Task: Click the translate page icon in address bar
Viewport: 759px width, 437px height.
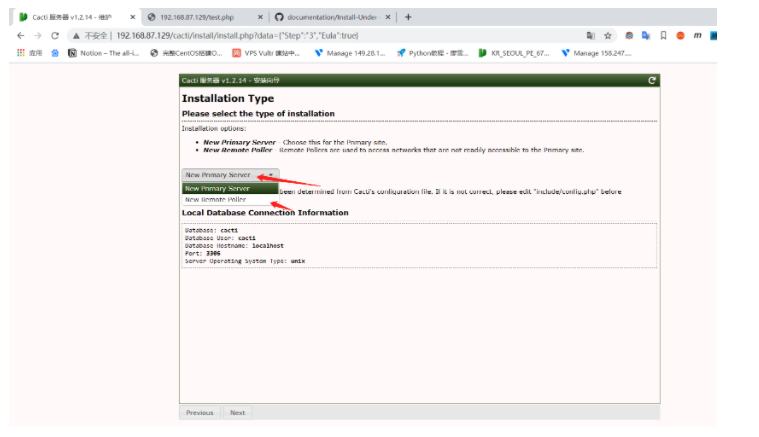Action: pos(590,35)
